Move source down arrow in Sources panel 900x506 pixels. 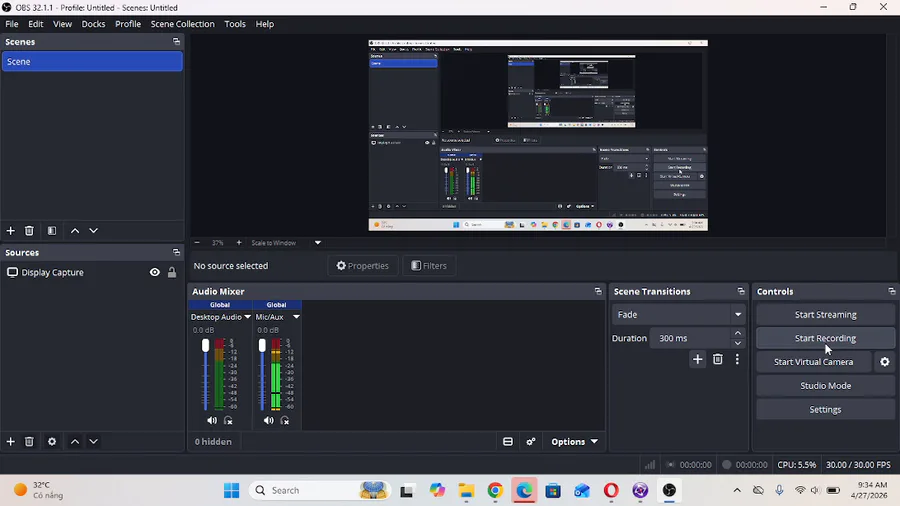pyautogui.click(x=94, y=441)
